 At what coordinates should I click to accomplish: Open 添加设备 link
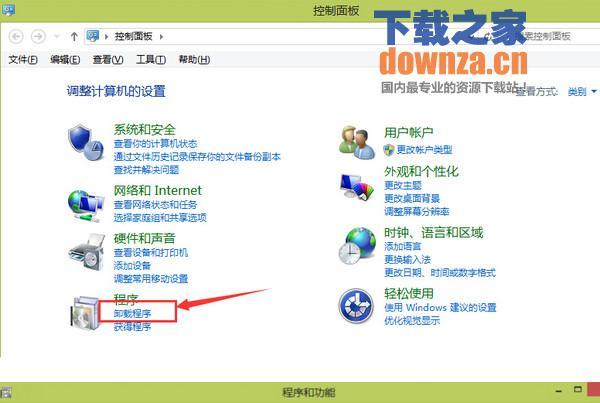pos(132,266)
